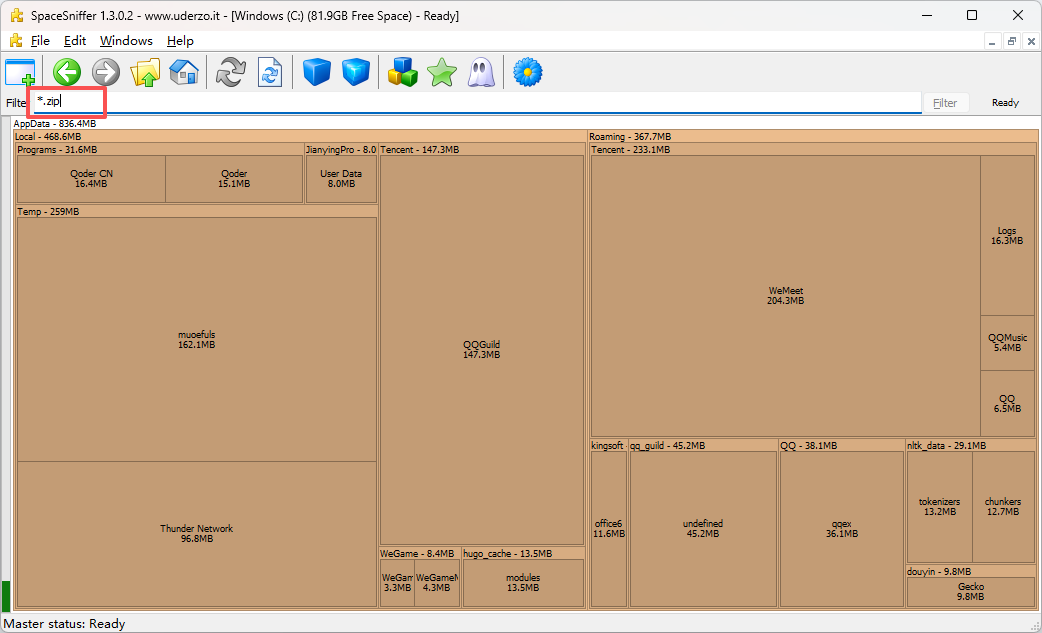
Task: Go forward with the gray right arrow
Action: tap(106, 72)
